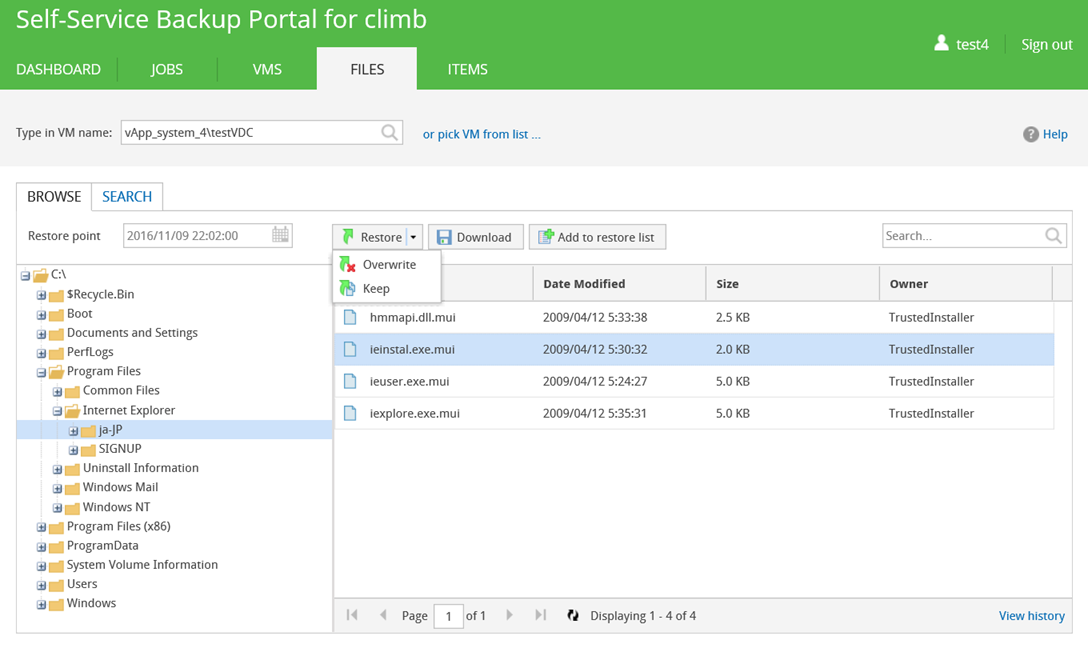
Task: Click the Help question mark icon
Action: tap(1030, 134)
